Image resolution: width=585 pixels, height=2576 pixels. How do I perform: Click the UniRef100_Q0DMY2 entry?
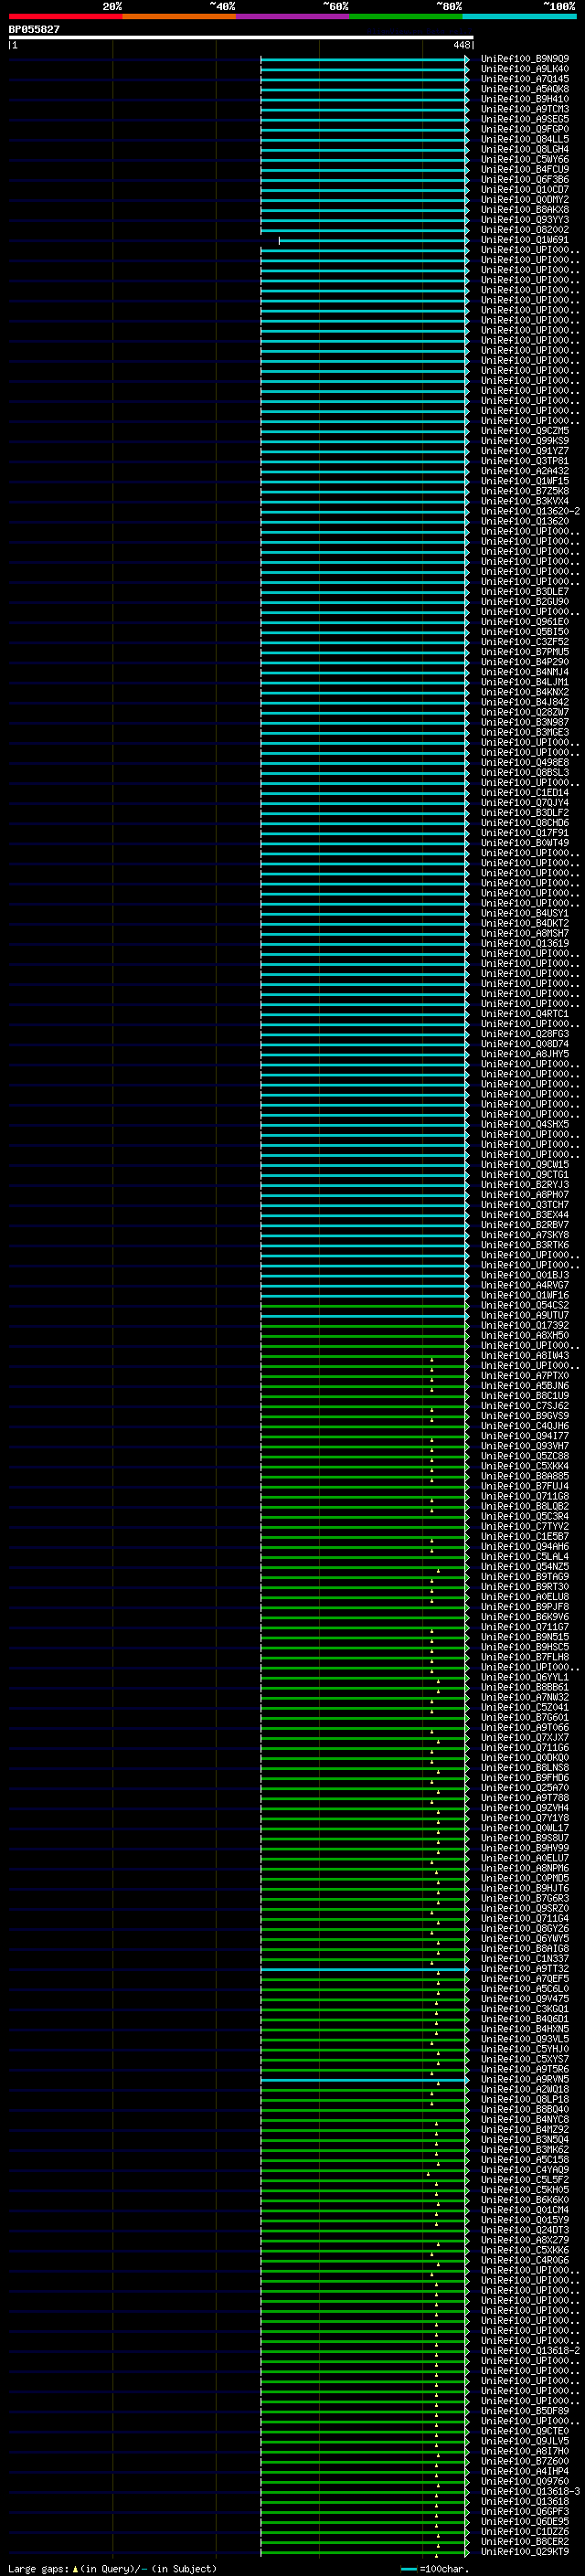[524, 200]
